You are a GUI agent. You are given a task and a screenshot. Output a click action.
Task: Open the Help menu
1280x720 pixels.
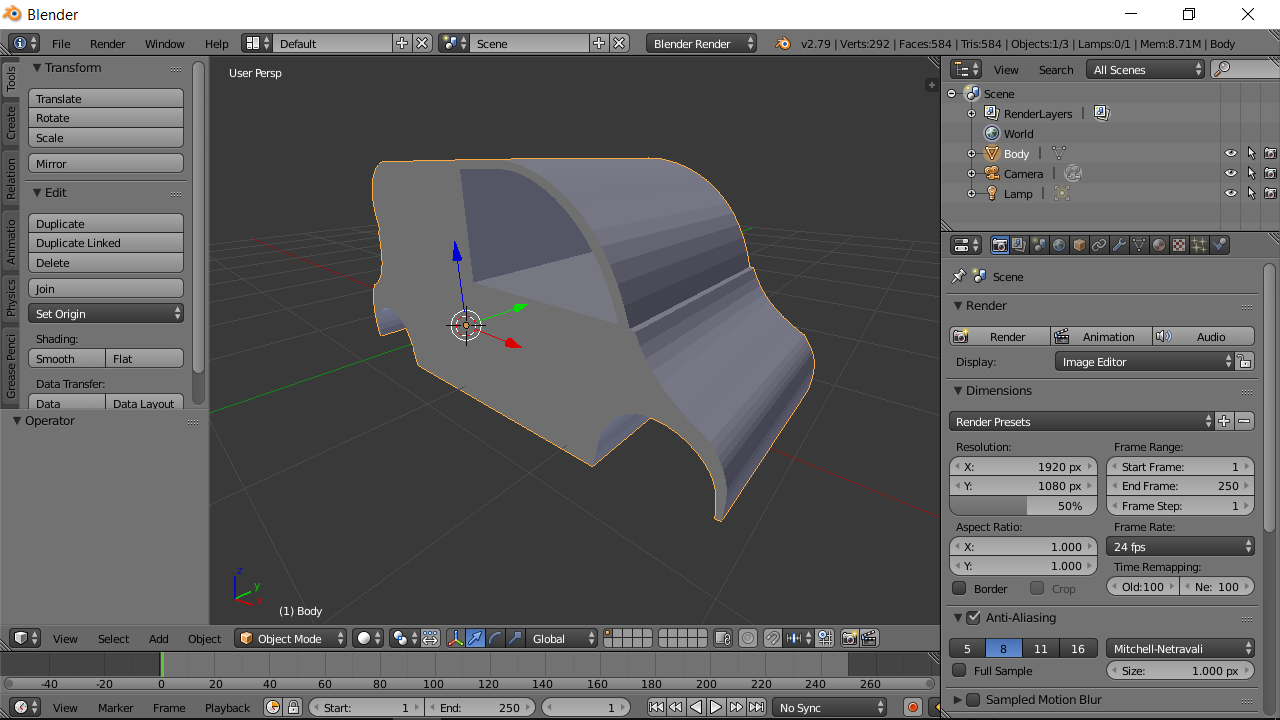point(217,43)
